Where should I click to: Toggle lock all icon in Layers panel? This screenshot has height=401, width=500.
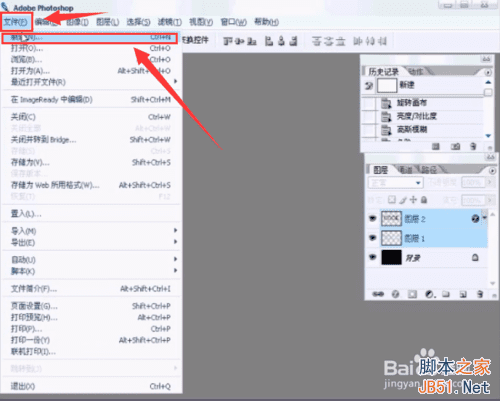click(x=424, y=200)
